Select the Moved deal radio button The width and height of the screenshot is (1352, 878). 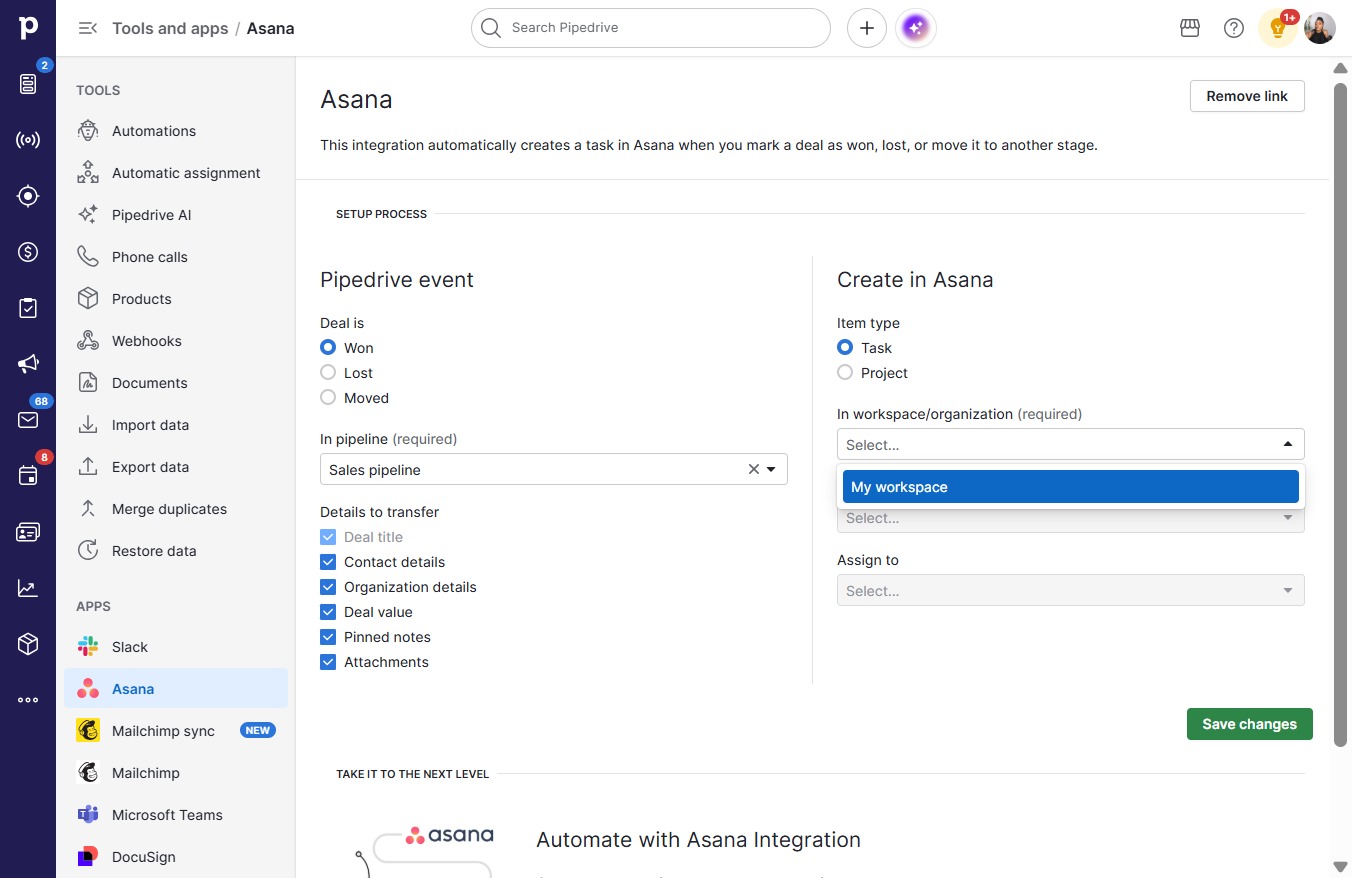click(x=328, y=398)
